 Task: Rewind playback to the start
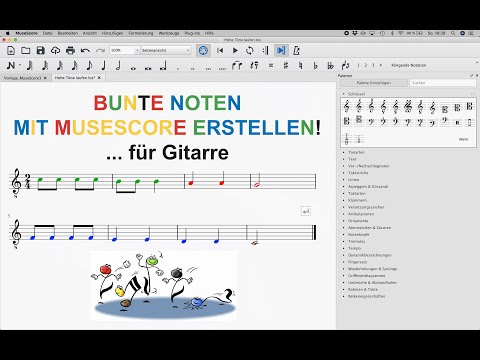(x=220, y=51)
